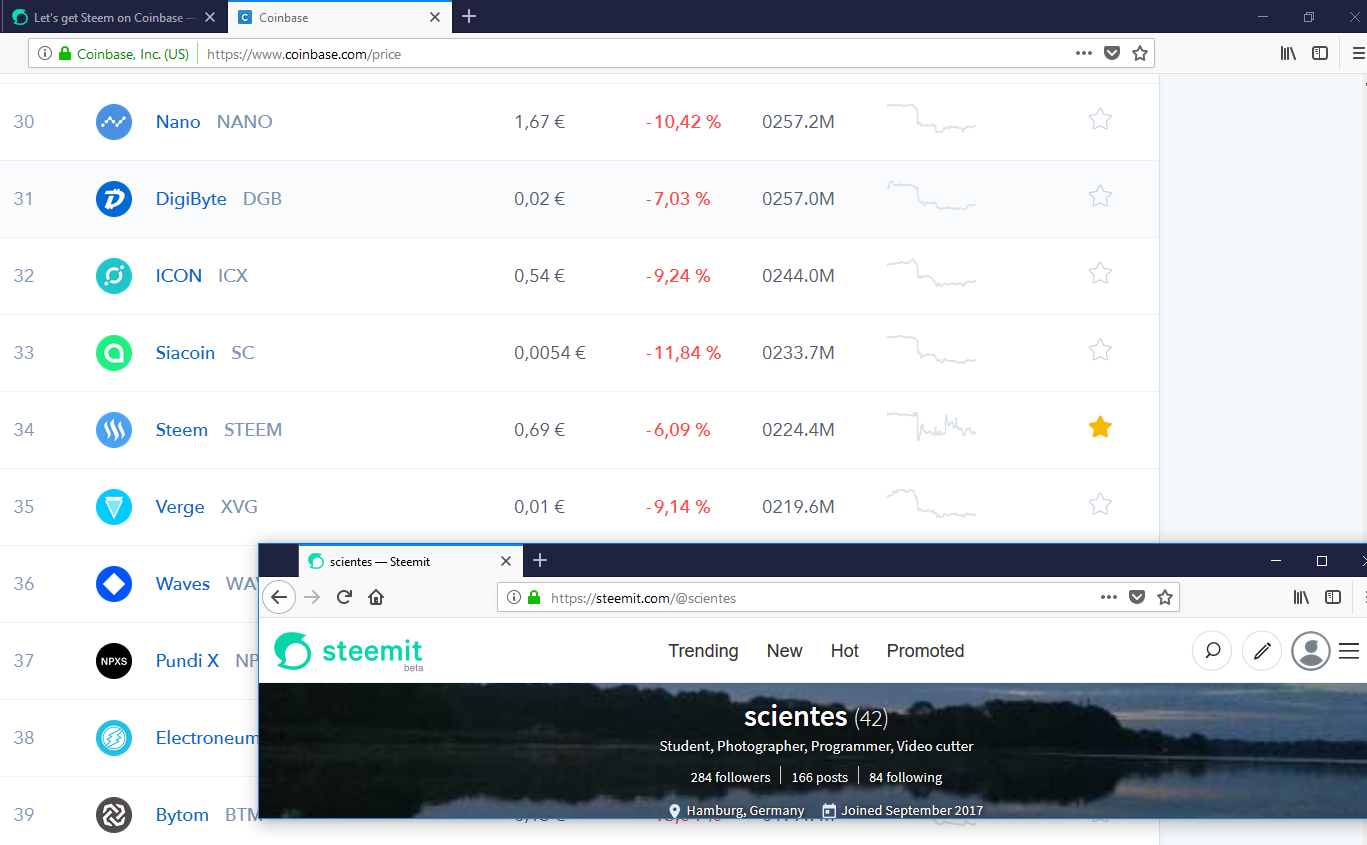This screenshot has width=1367, height=845.
Task: Open a new tab in Steemit browser window
Action: 540,560
